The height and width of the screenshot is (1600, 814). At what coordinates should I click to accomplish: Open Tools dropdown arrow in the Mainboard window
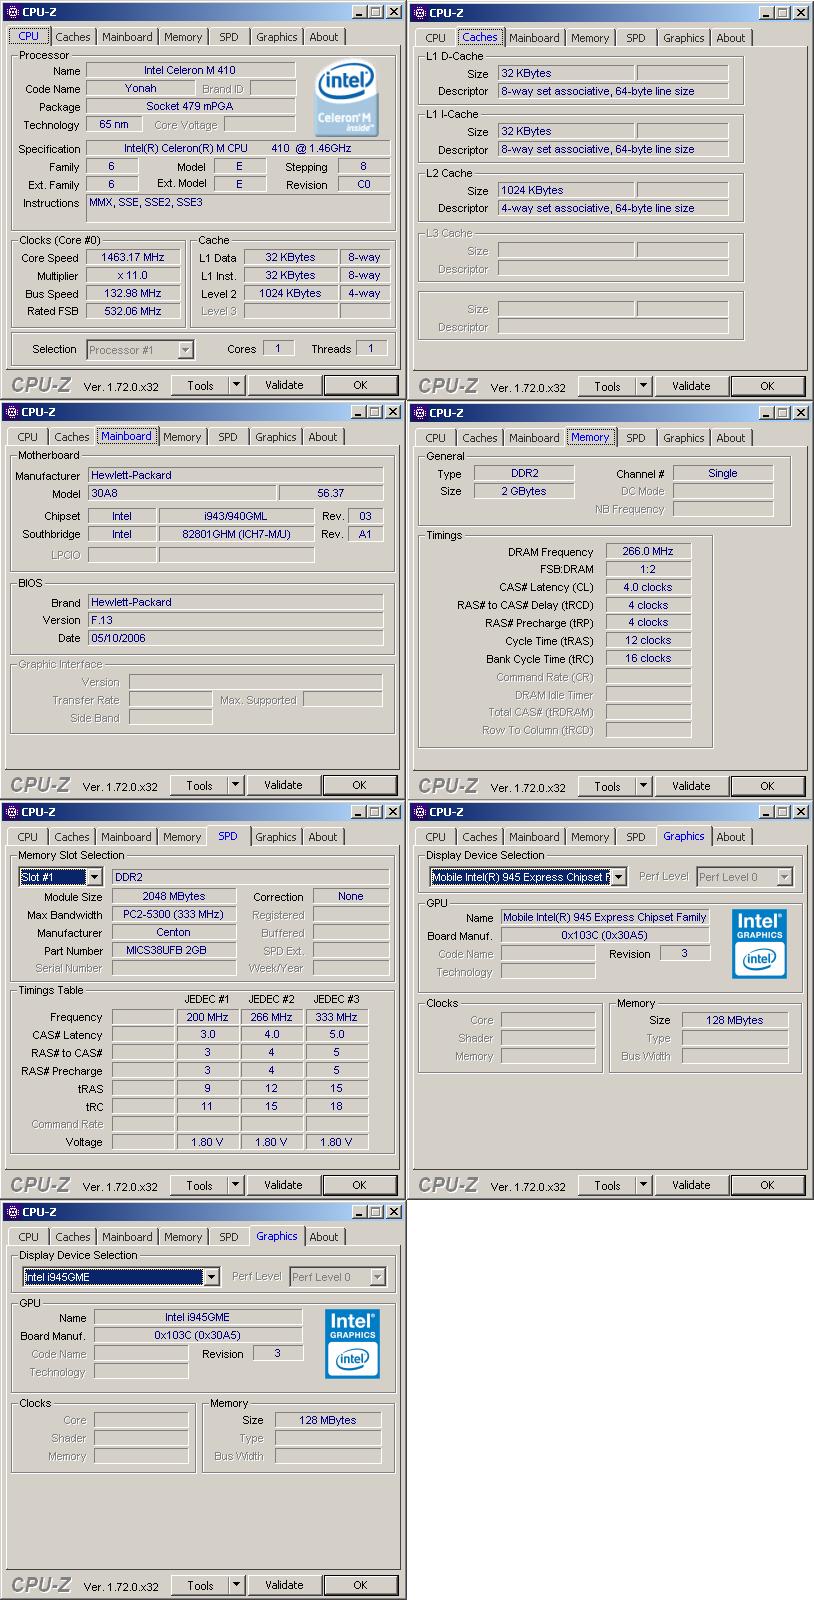[235, 785]
